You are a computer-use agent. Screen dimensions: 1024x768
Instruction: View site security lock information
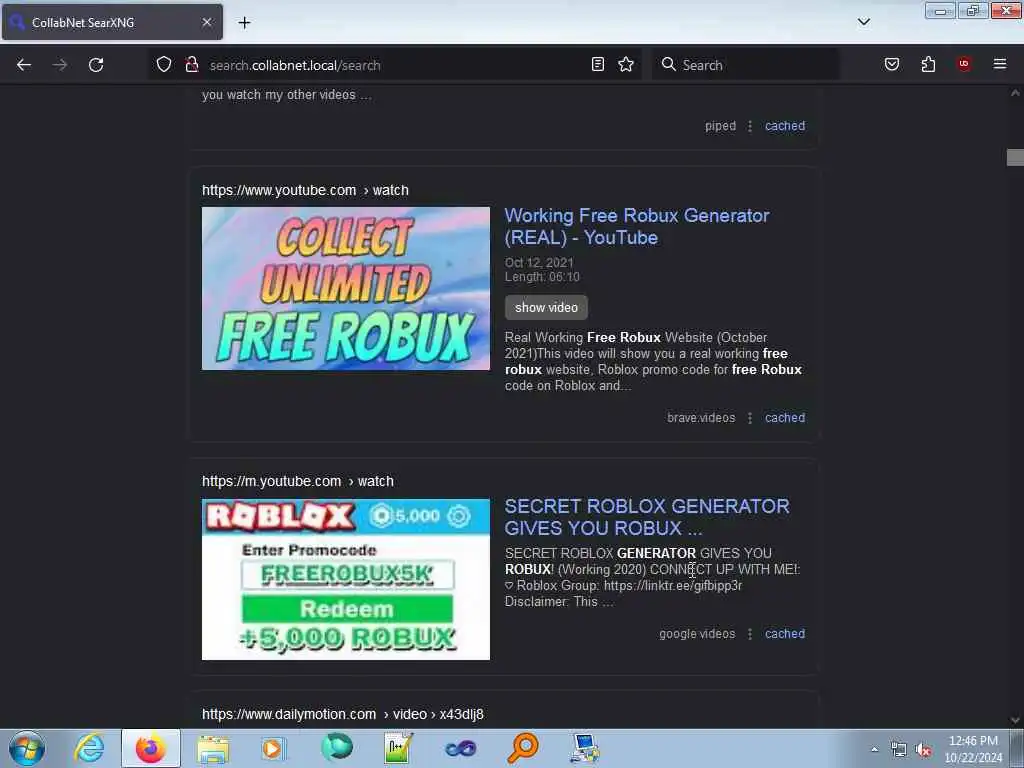click(x=191, y=64)
